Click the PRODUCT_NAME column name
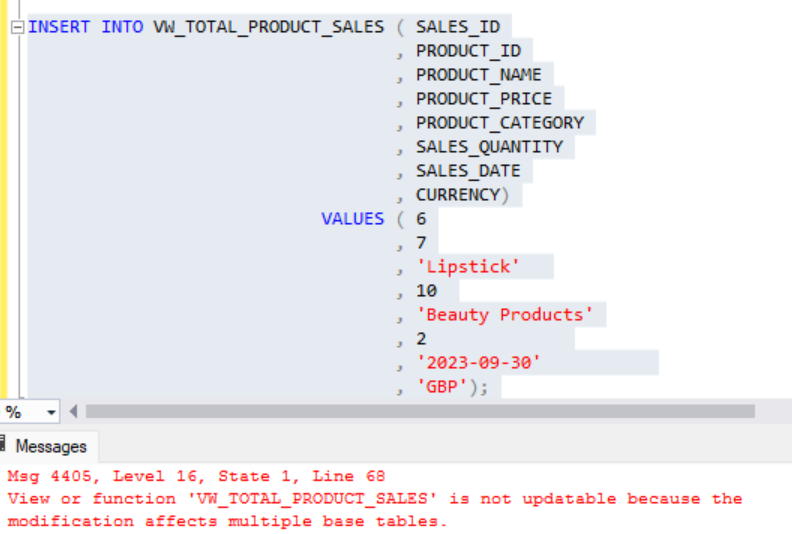Viewport: 792px width, 534px height. (478, 75)
